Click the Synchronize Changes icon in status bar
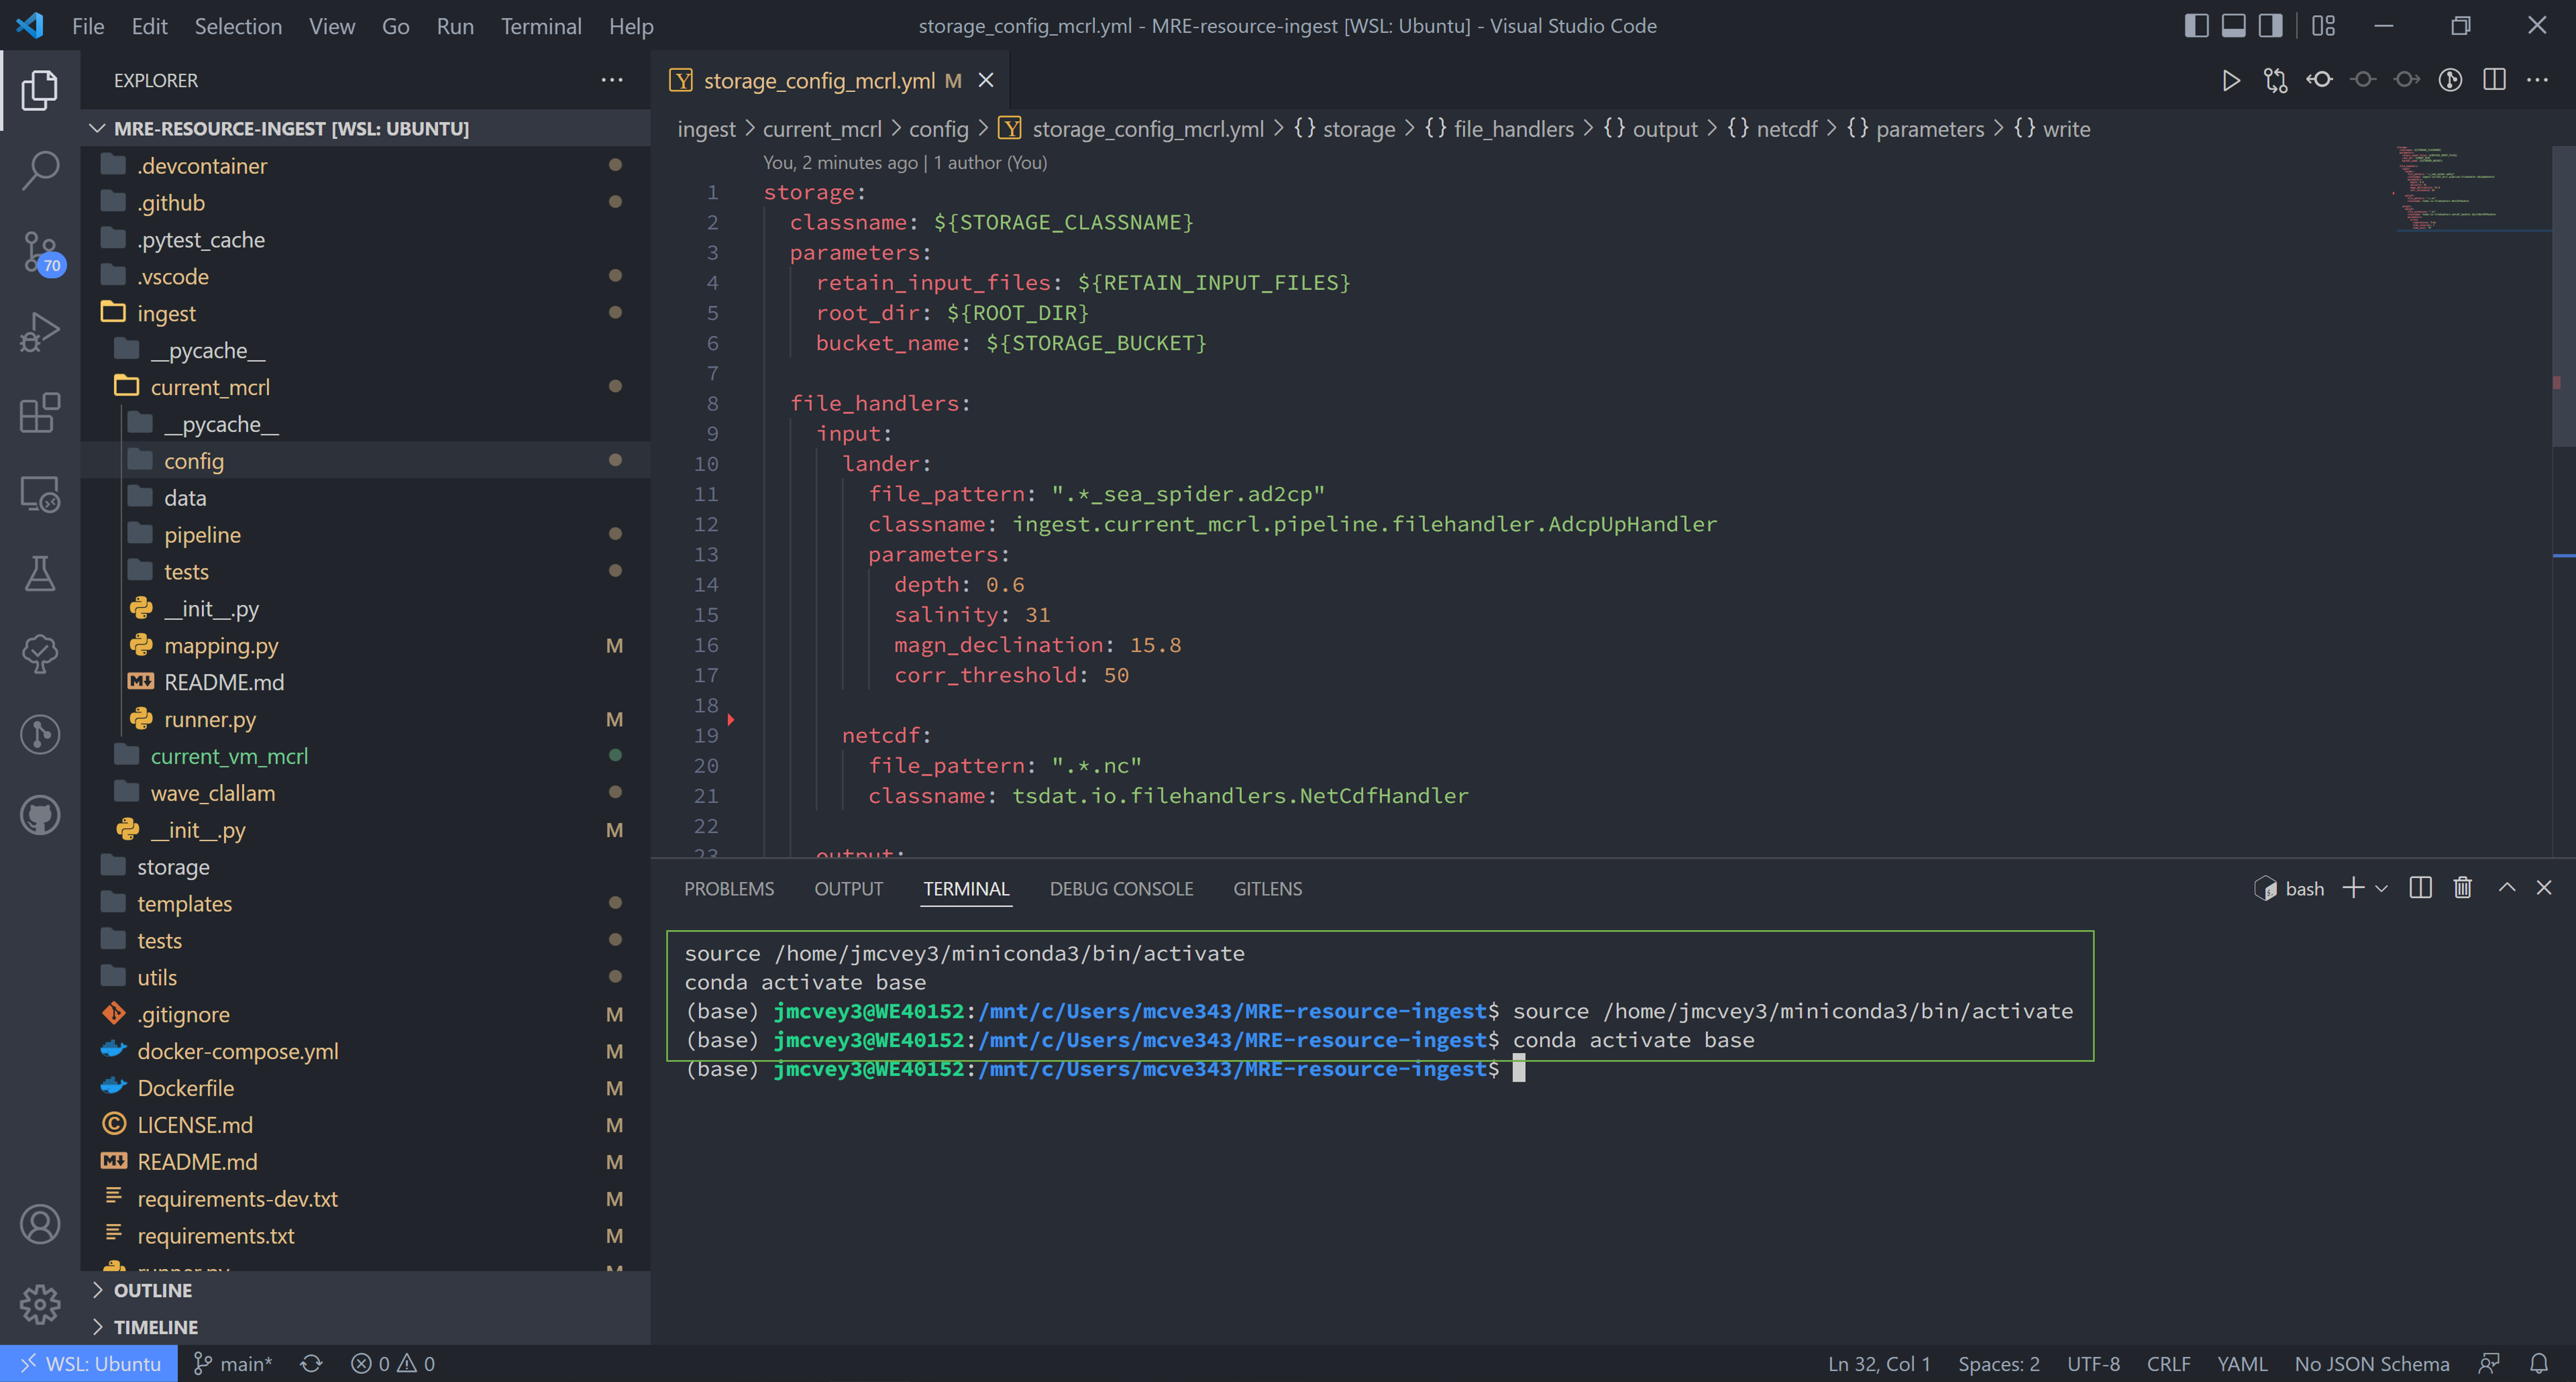The image size is (2576, 1382). tap(311, 1364)
